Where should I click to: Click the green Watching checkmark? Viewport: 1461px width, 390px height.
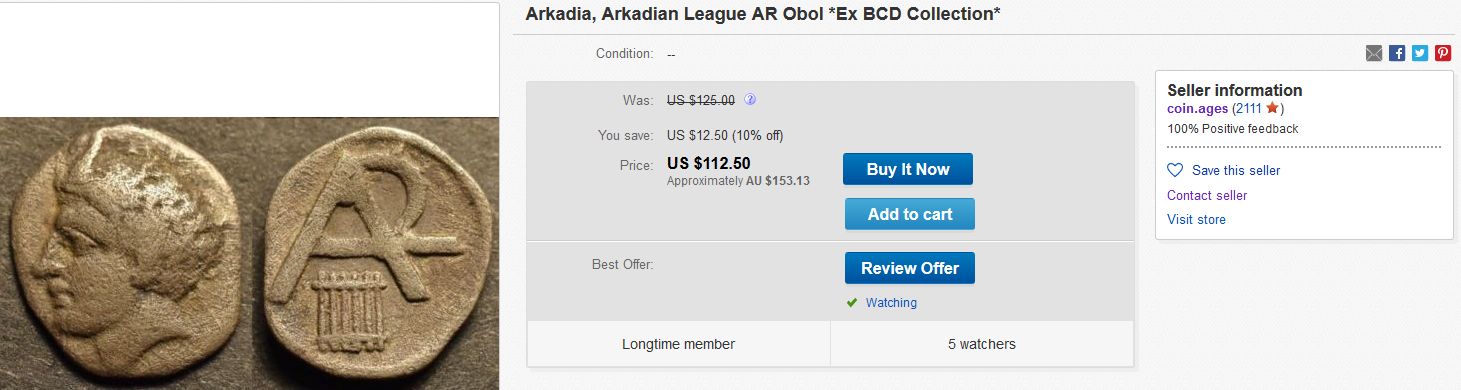(852, 303)
